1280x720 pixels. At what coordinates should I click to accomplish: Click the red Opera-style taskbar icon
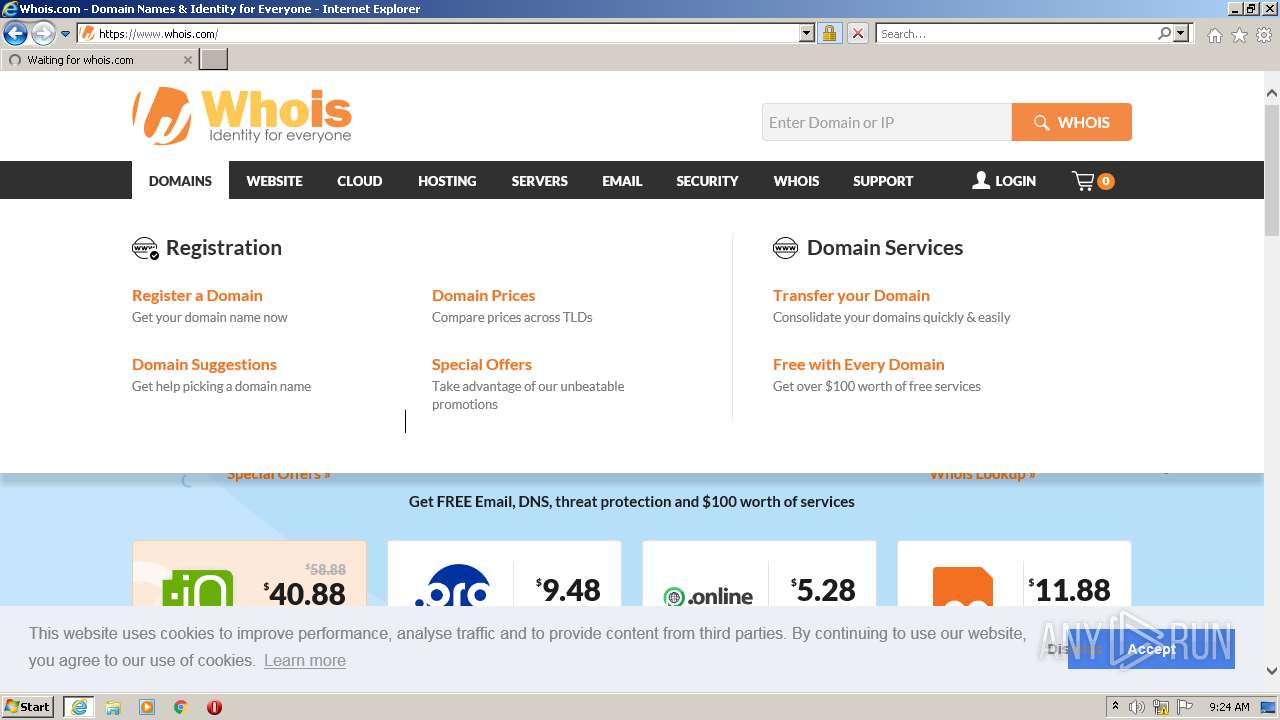[214, 707]
